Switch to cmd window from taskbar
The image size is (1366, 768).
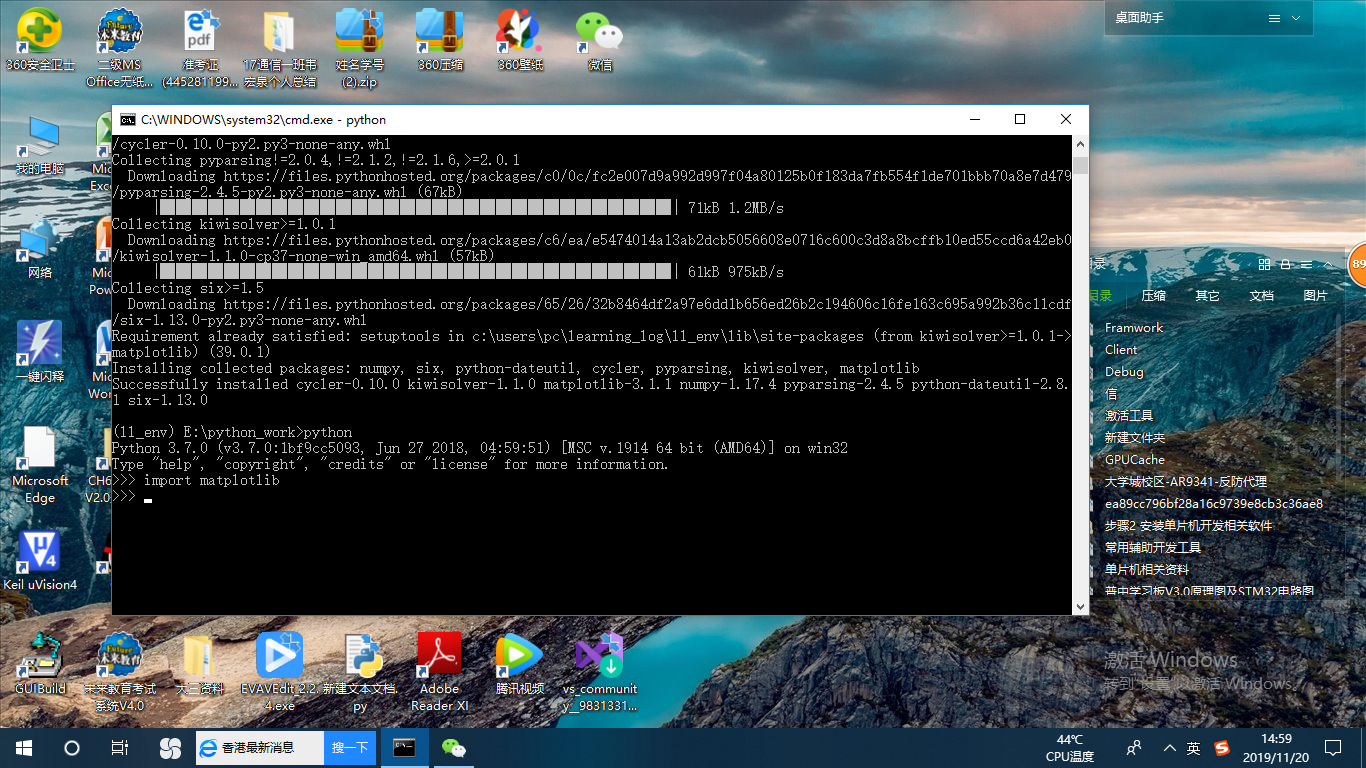pos(405,748)
